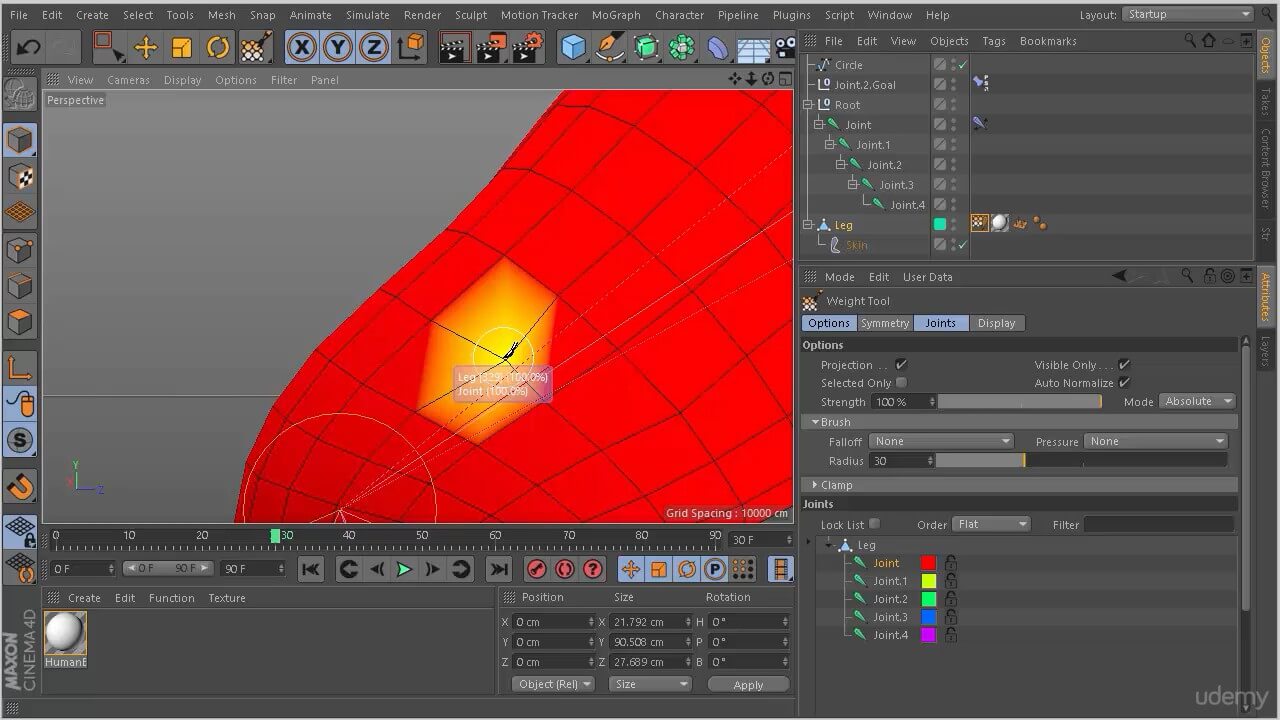The image size is (1280, 720).
Task: Enable the Selected Only checkbox
Action: pyautogui.click(x=901, y=383)
